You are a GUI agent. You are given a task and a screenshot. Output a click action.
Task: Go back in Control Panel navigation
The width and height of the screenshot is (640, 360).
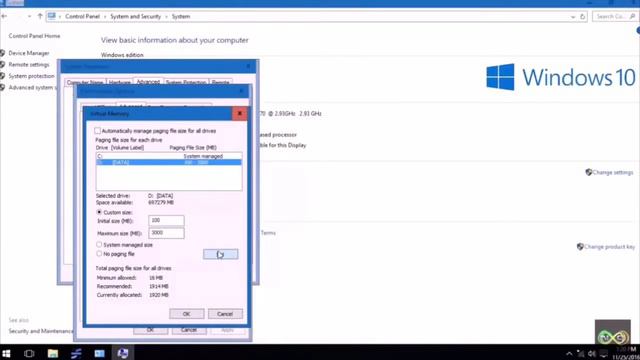(4, 16)
